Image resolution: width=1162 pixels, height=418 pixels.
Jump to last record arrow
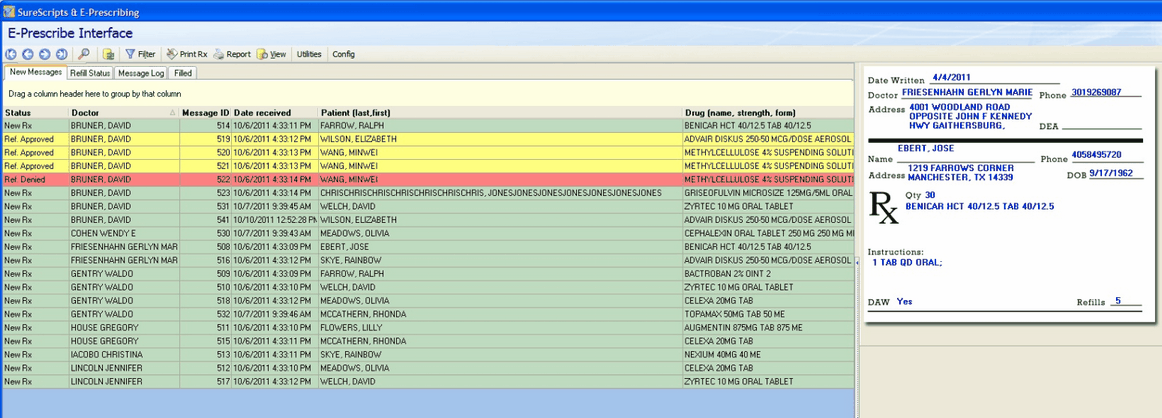click(x=62, y=54)
